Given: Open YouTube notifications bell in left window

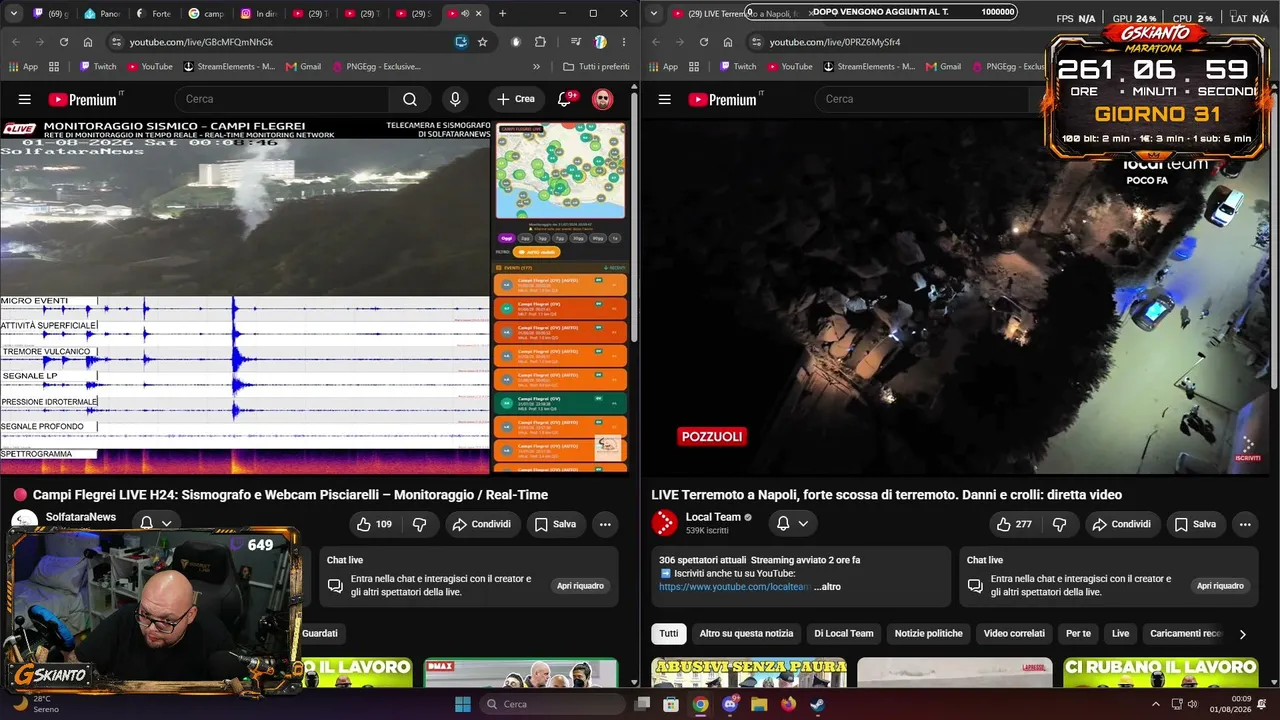Looking at the screenshot, I should point(565,99).
